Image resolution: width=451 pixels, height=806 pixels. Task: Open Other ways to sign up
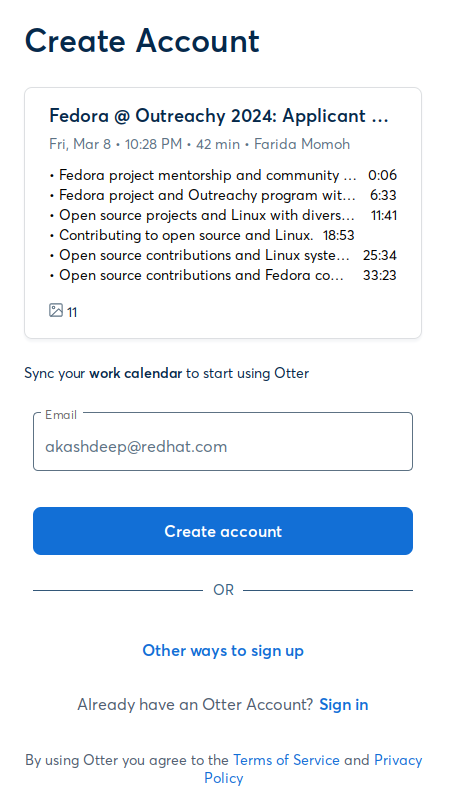pos(223,650)
